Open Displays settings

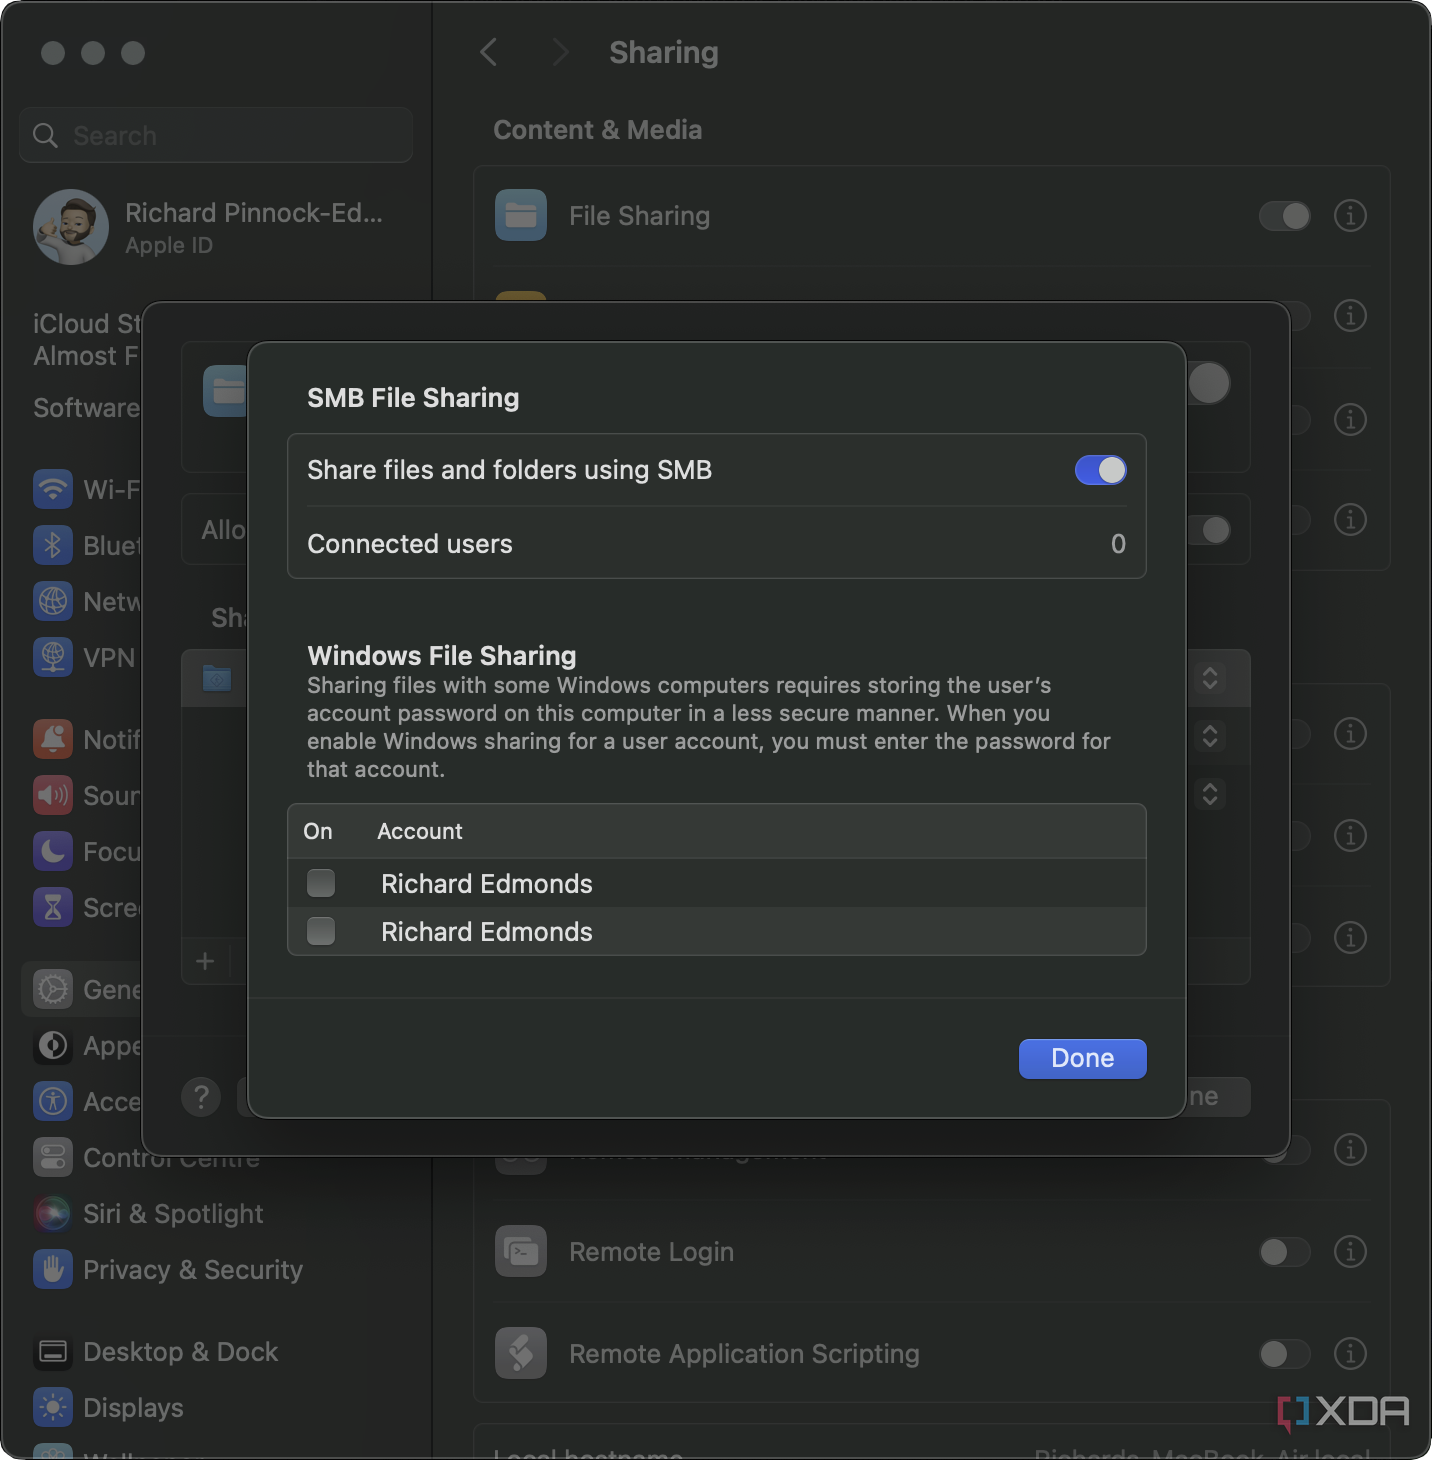coord(108,1407)
